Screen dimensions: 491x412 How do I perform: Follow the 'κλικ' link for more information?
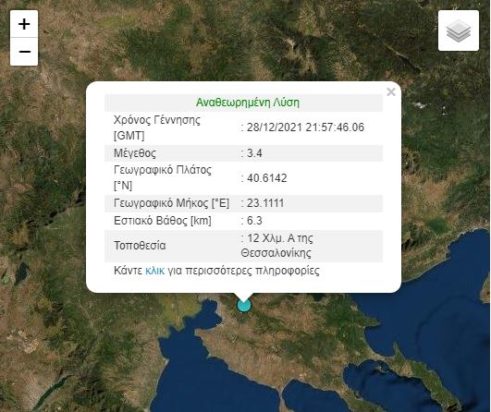[155, 270]
